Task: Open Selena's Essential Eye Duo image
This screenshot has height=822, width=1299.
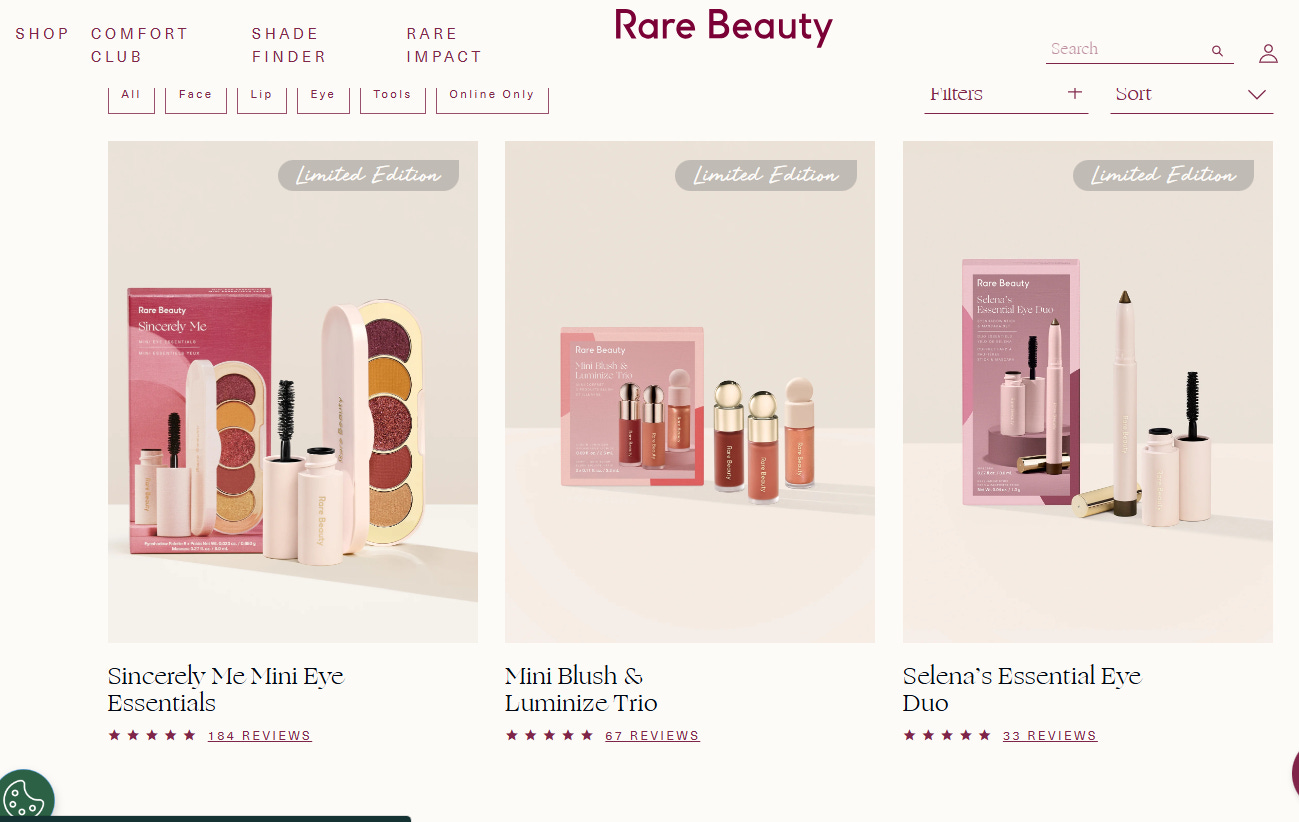Action: pyautogui.click(x=1088, y=392)
